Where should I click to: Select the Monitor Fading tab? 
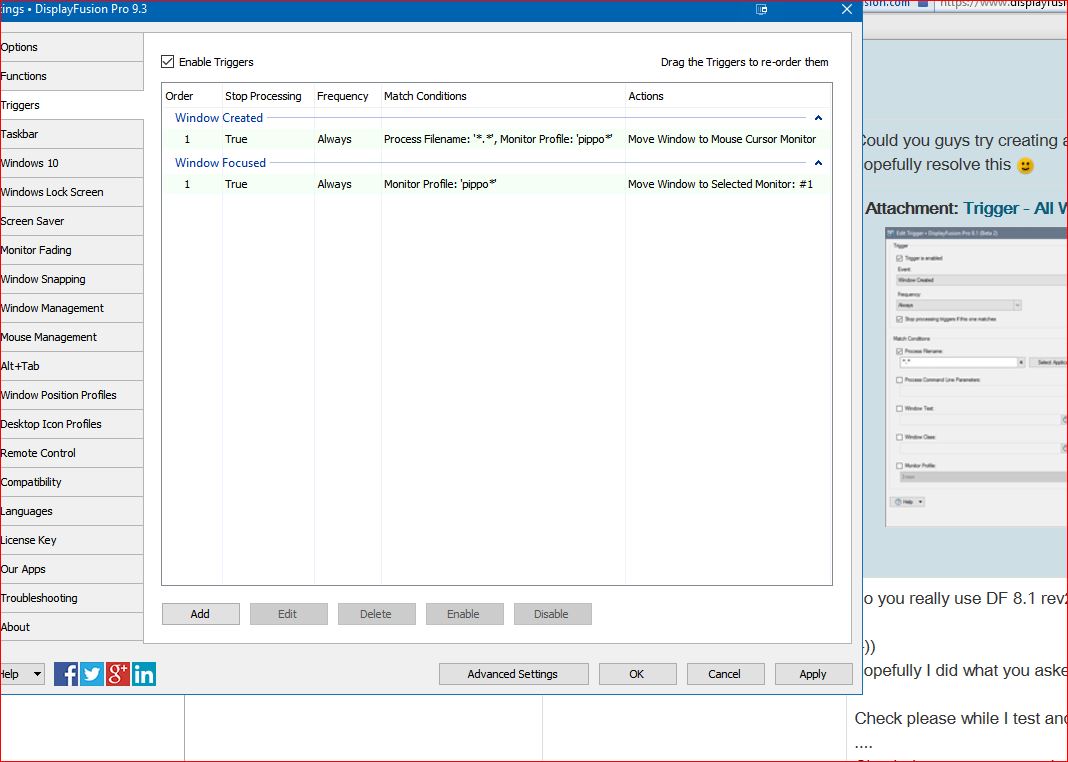pyautogui.click(x=37, y=250)
